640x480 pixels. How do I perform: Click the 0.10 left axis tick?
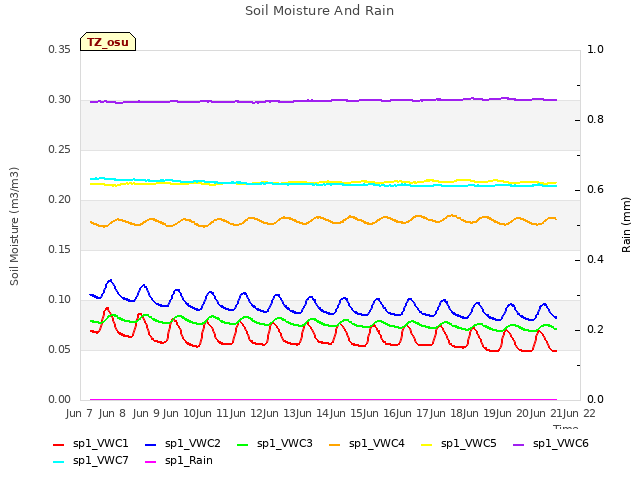[x=60, y=300]
